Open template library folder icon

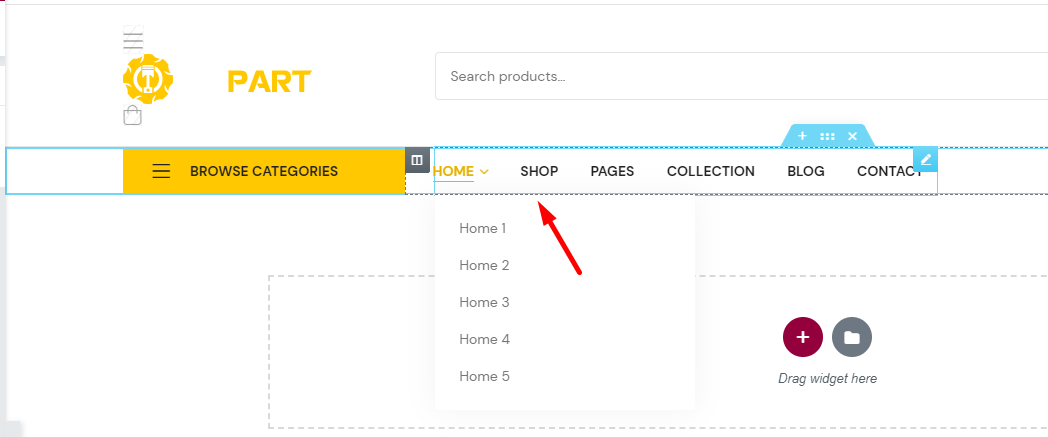click(x=852, y=337)
